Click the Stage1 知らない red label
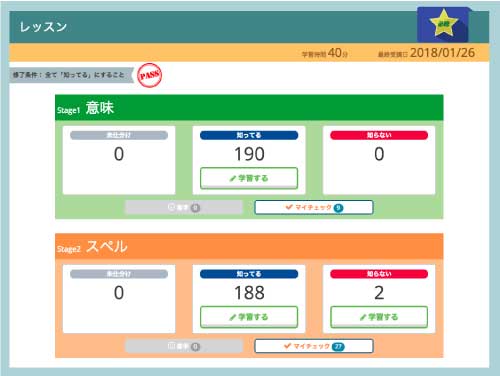This screenshot has width=500, height=376. pyautogui.click(x=379, y=135)
